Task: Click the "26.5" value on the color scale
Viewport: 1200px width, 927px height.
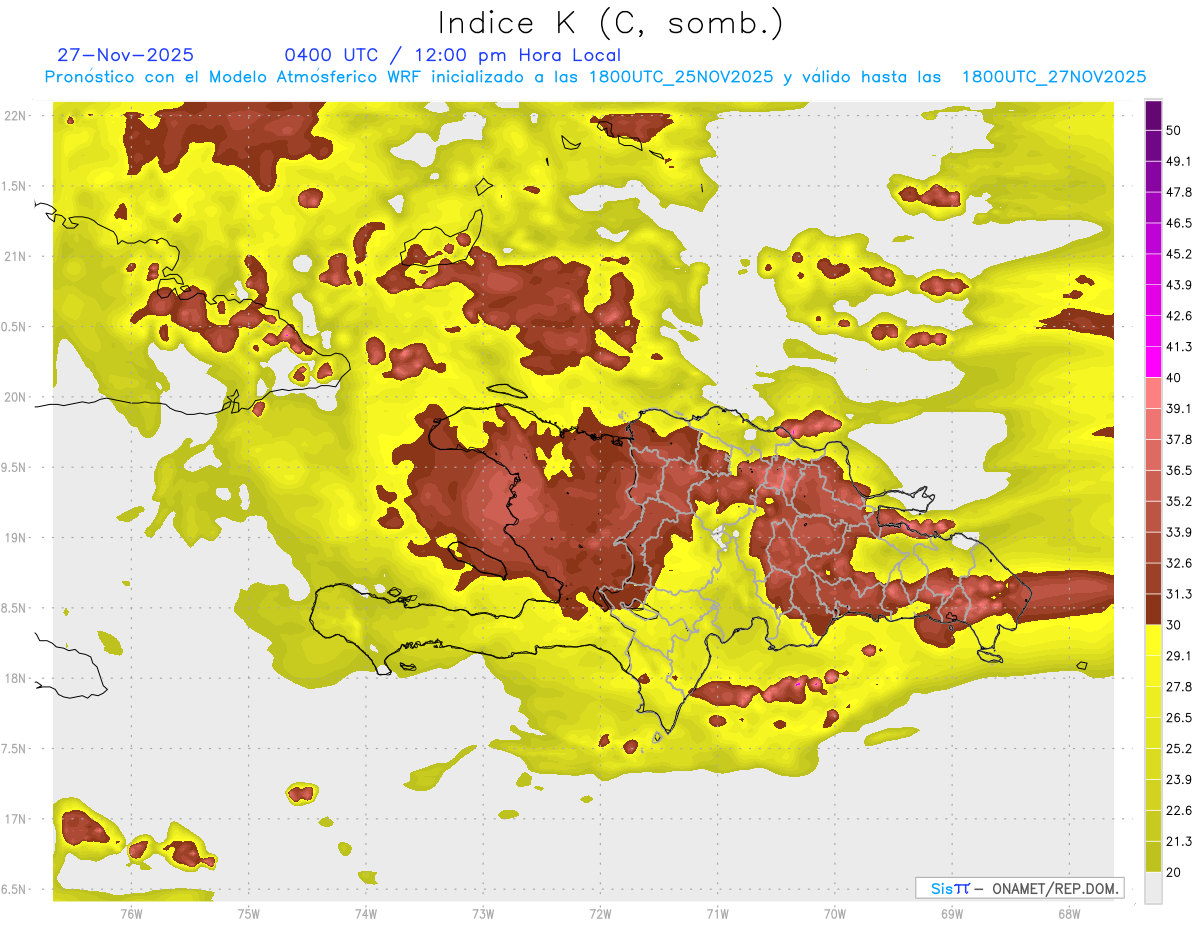Action: click(1180, 717)
